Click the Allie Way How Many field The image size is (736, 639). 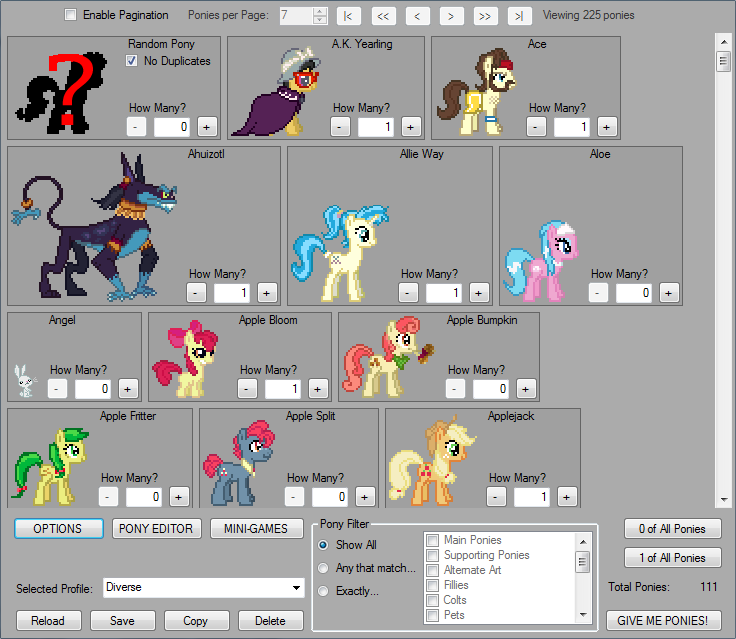(x=444, y=293)
